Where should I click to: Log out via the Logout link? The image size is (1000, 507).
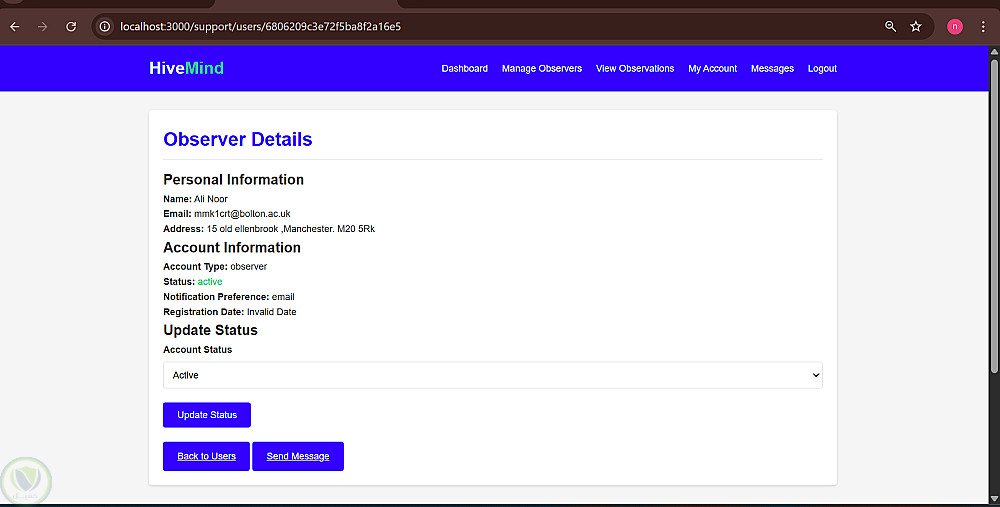tap(822, 68)
